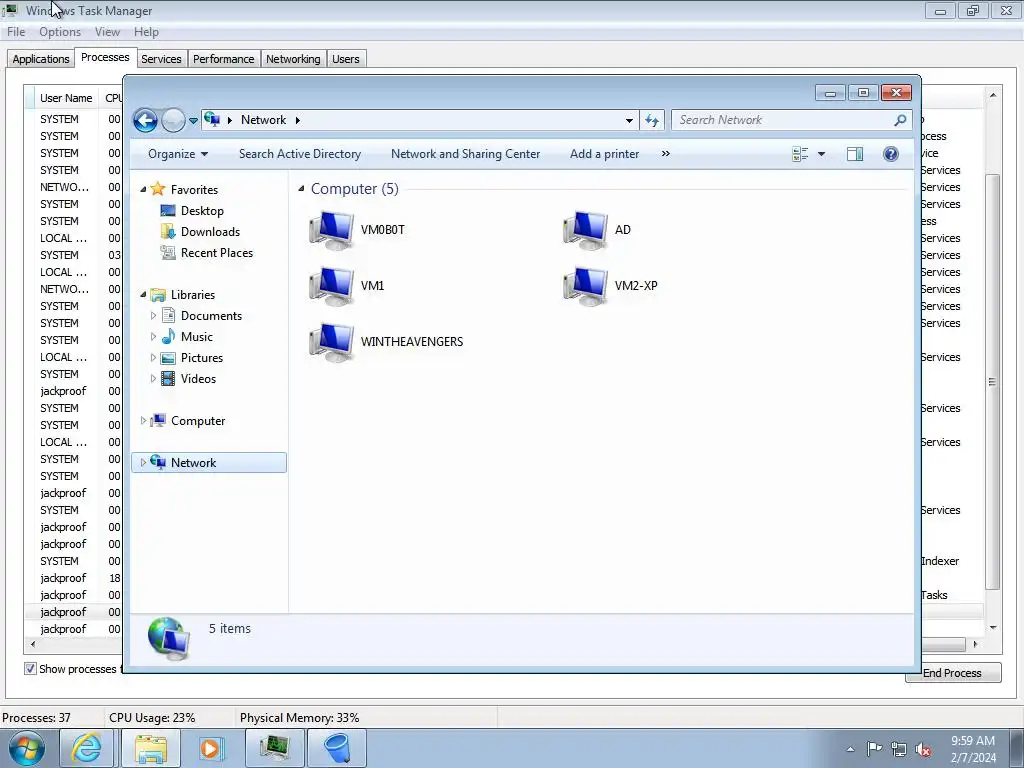
Task: Open Action Center flag tray icon
Action: point(874,749)
